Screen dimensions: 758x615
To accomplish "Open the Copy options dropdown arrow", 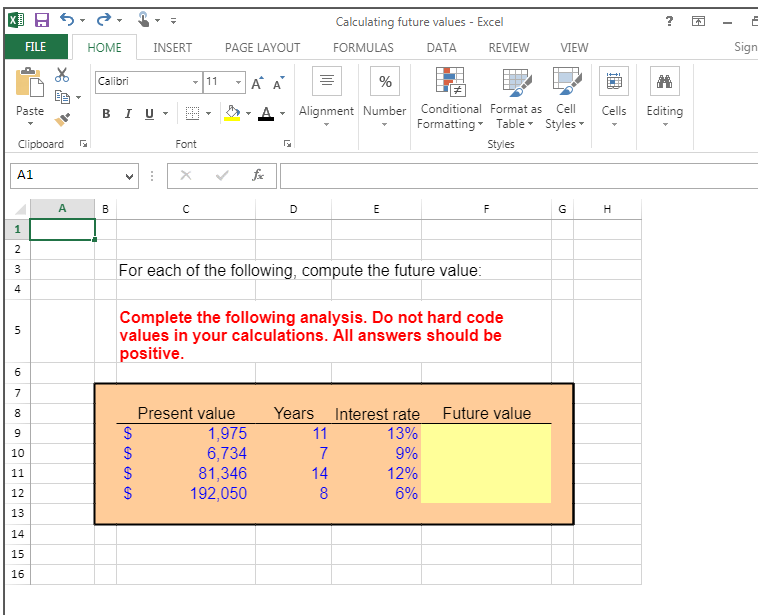I will pos(78,98).
